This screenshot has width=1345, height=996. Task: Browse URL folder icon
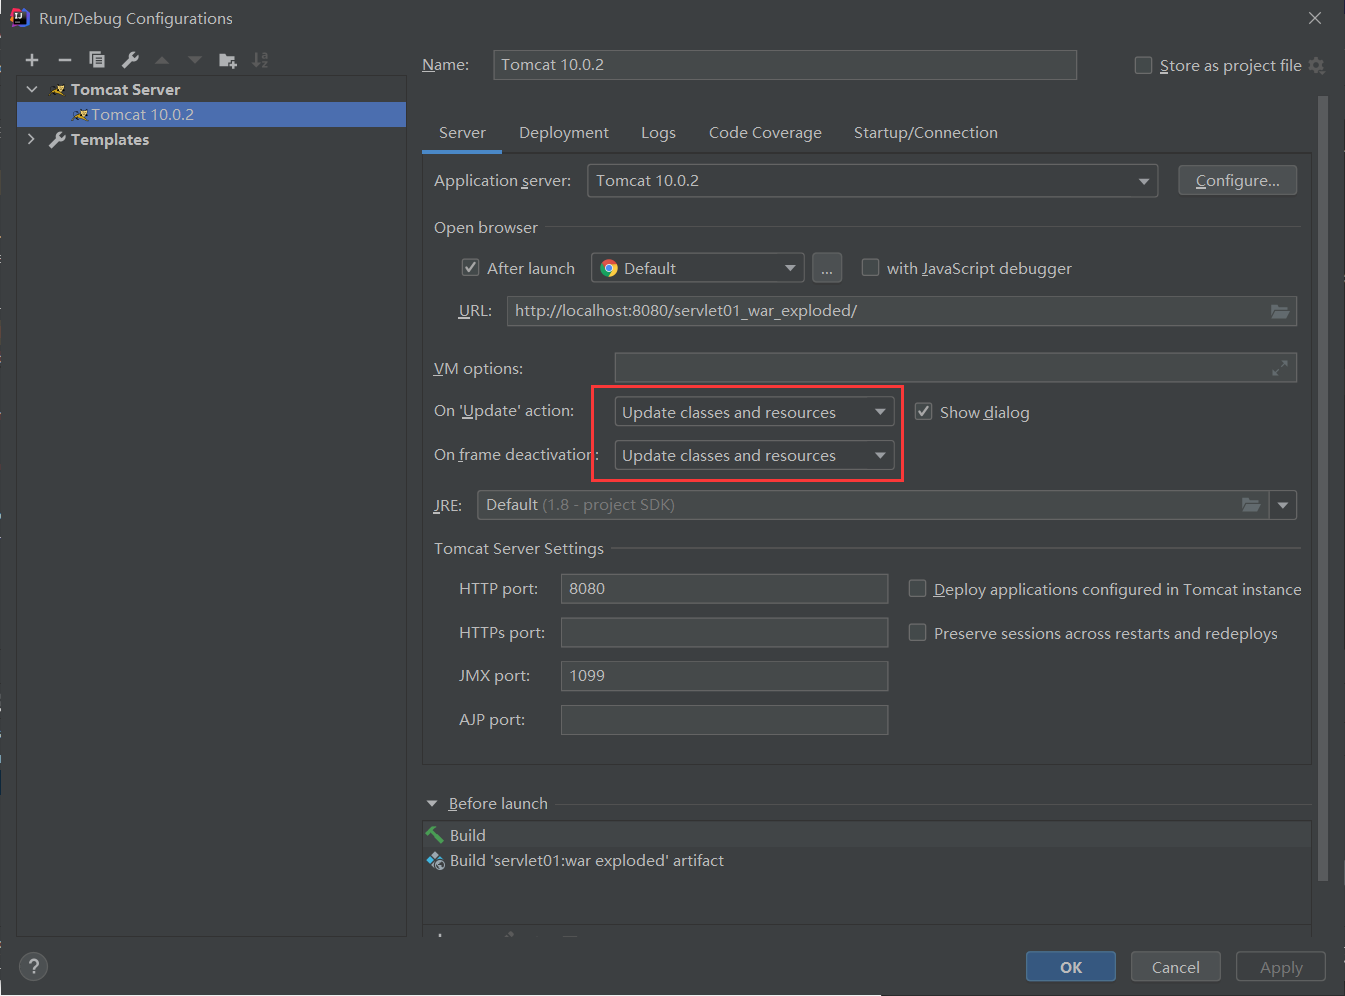(1280, 311)
